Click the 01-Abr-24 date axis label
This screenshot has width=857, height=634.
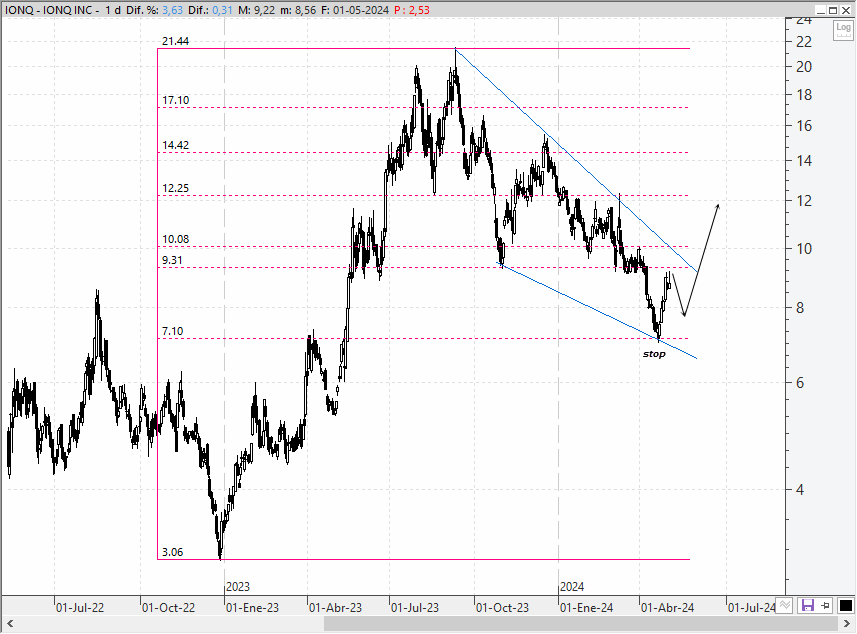(667, 608)
